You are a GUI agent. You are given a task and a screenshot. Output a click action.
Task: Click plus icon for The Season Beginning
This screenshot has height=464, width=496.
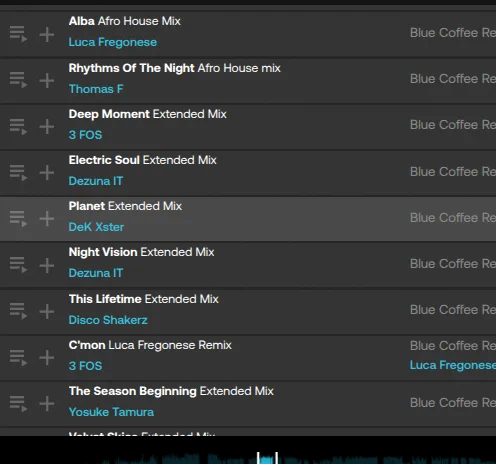(47, 403)
